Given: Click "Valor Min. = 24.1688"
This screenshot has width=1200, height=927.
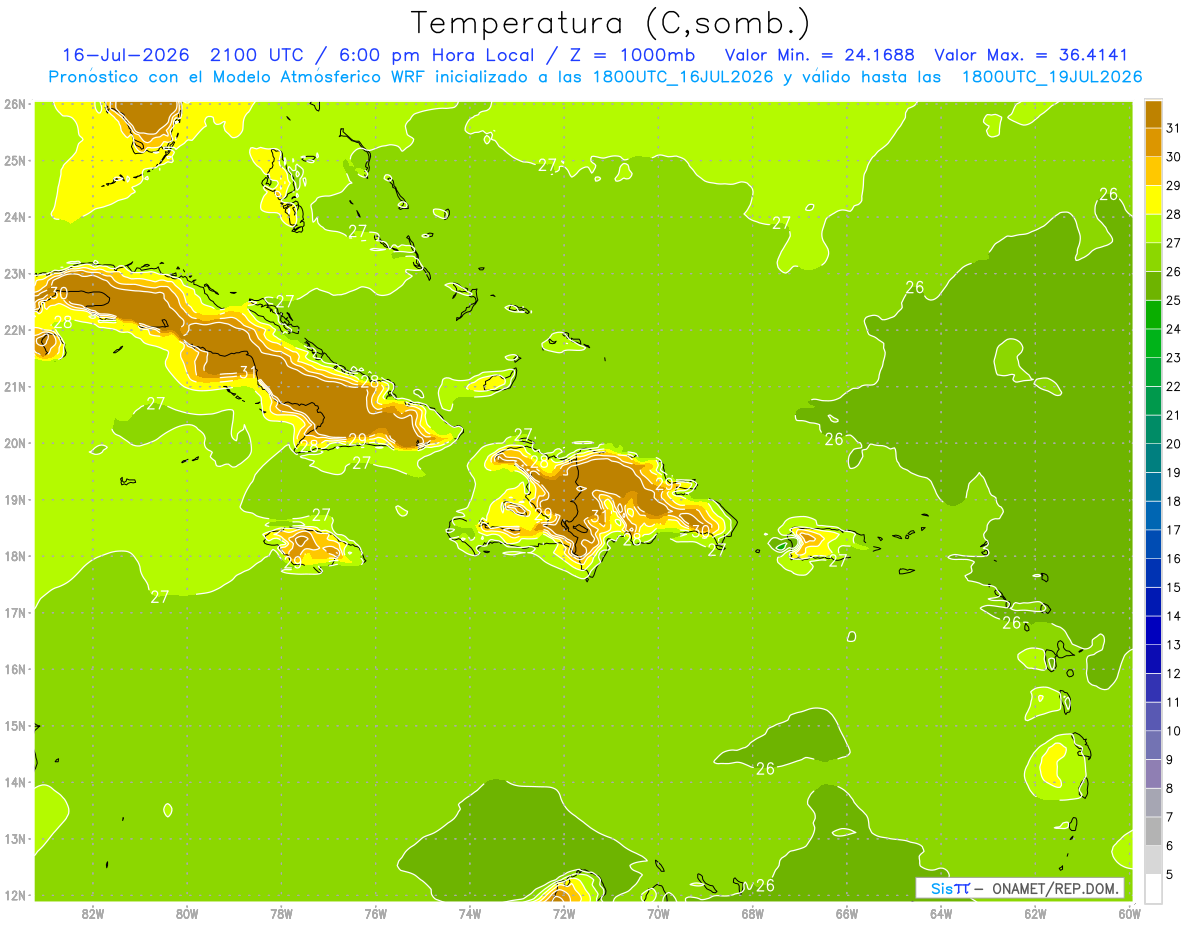Looking at the screenshot, I should click(x=819, y=55).
